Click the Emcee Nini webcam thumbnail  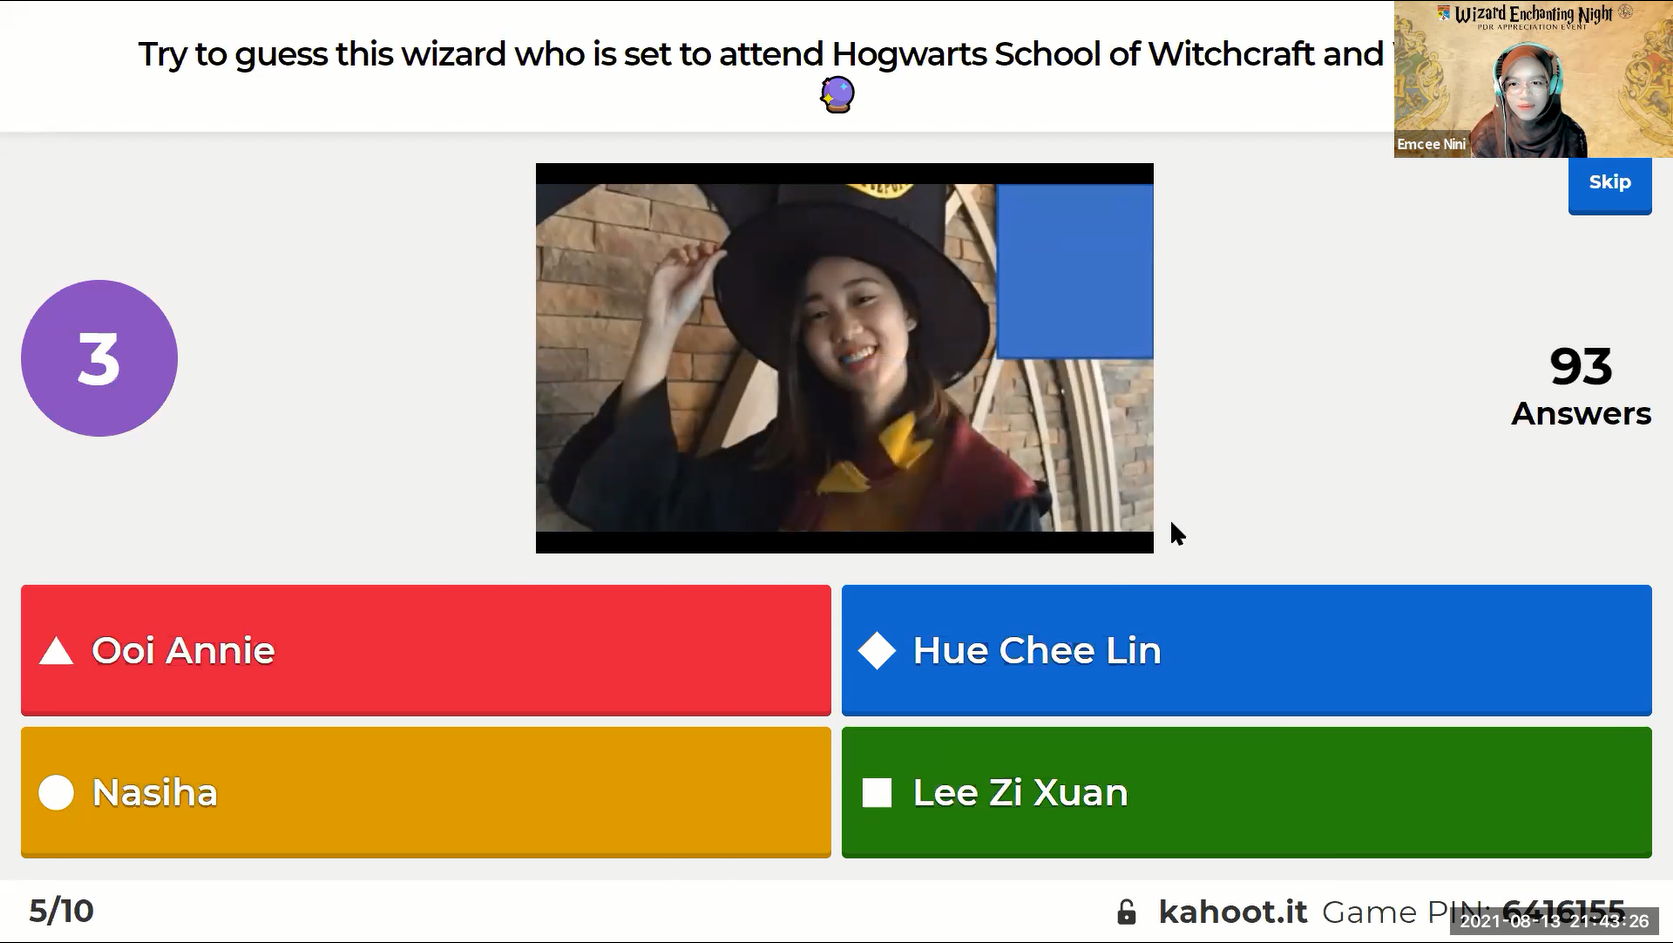[1533, 79]
